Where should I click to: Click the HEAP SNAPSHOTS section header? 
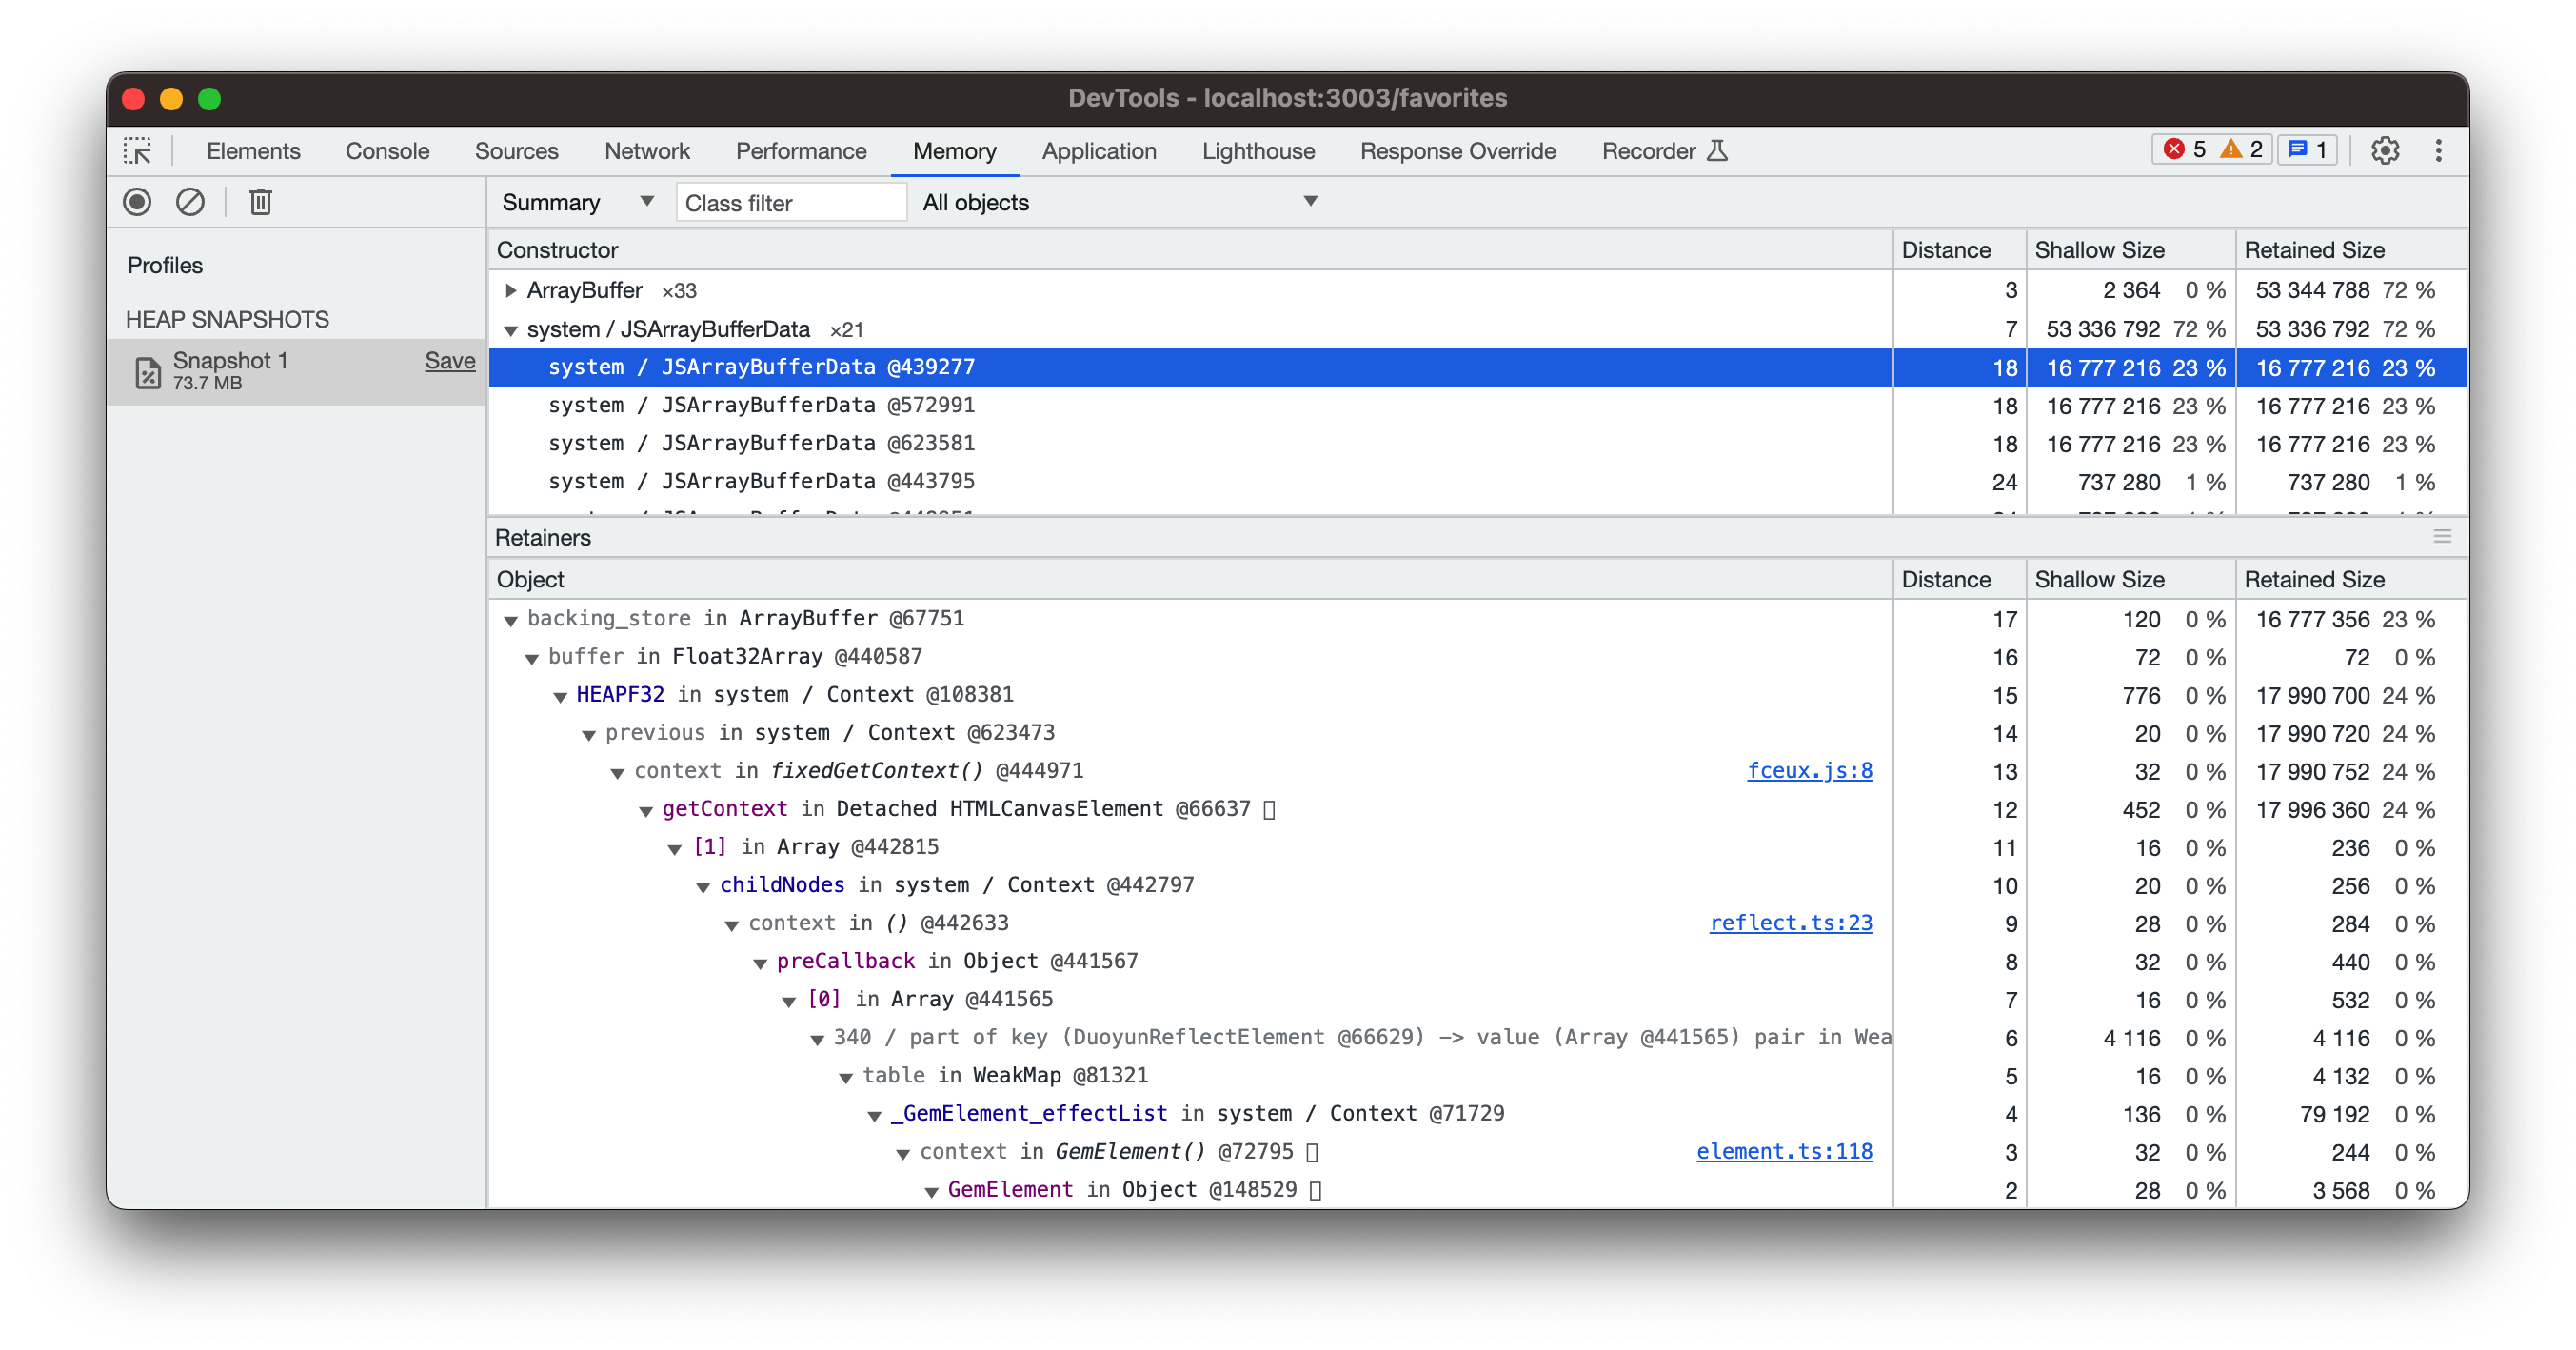227,319
